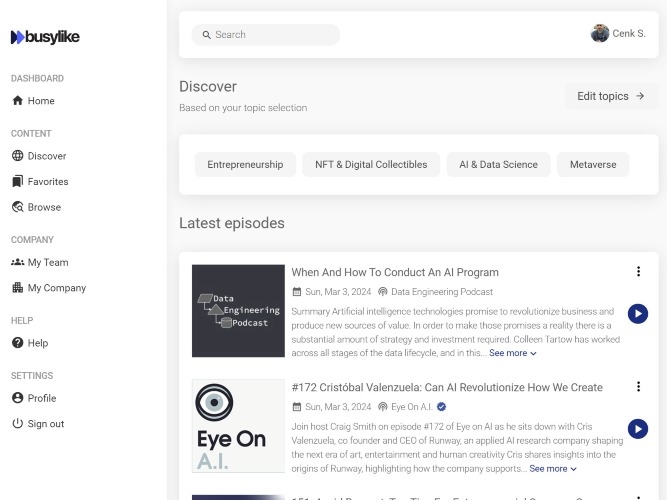
Task: Click verified badge beside Eye On A.I.
Action: (442, 407)
